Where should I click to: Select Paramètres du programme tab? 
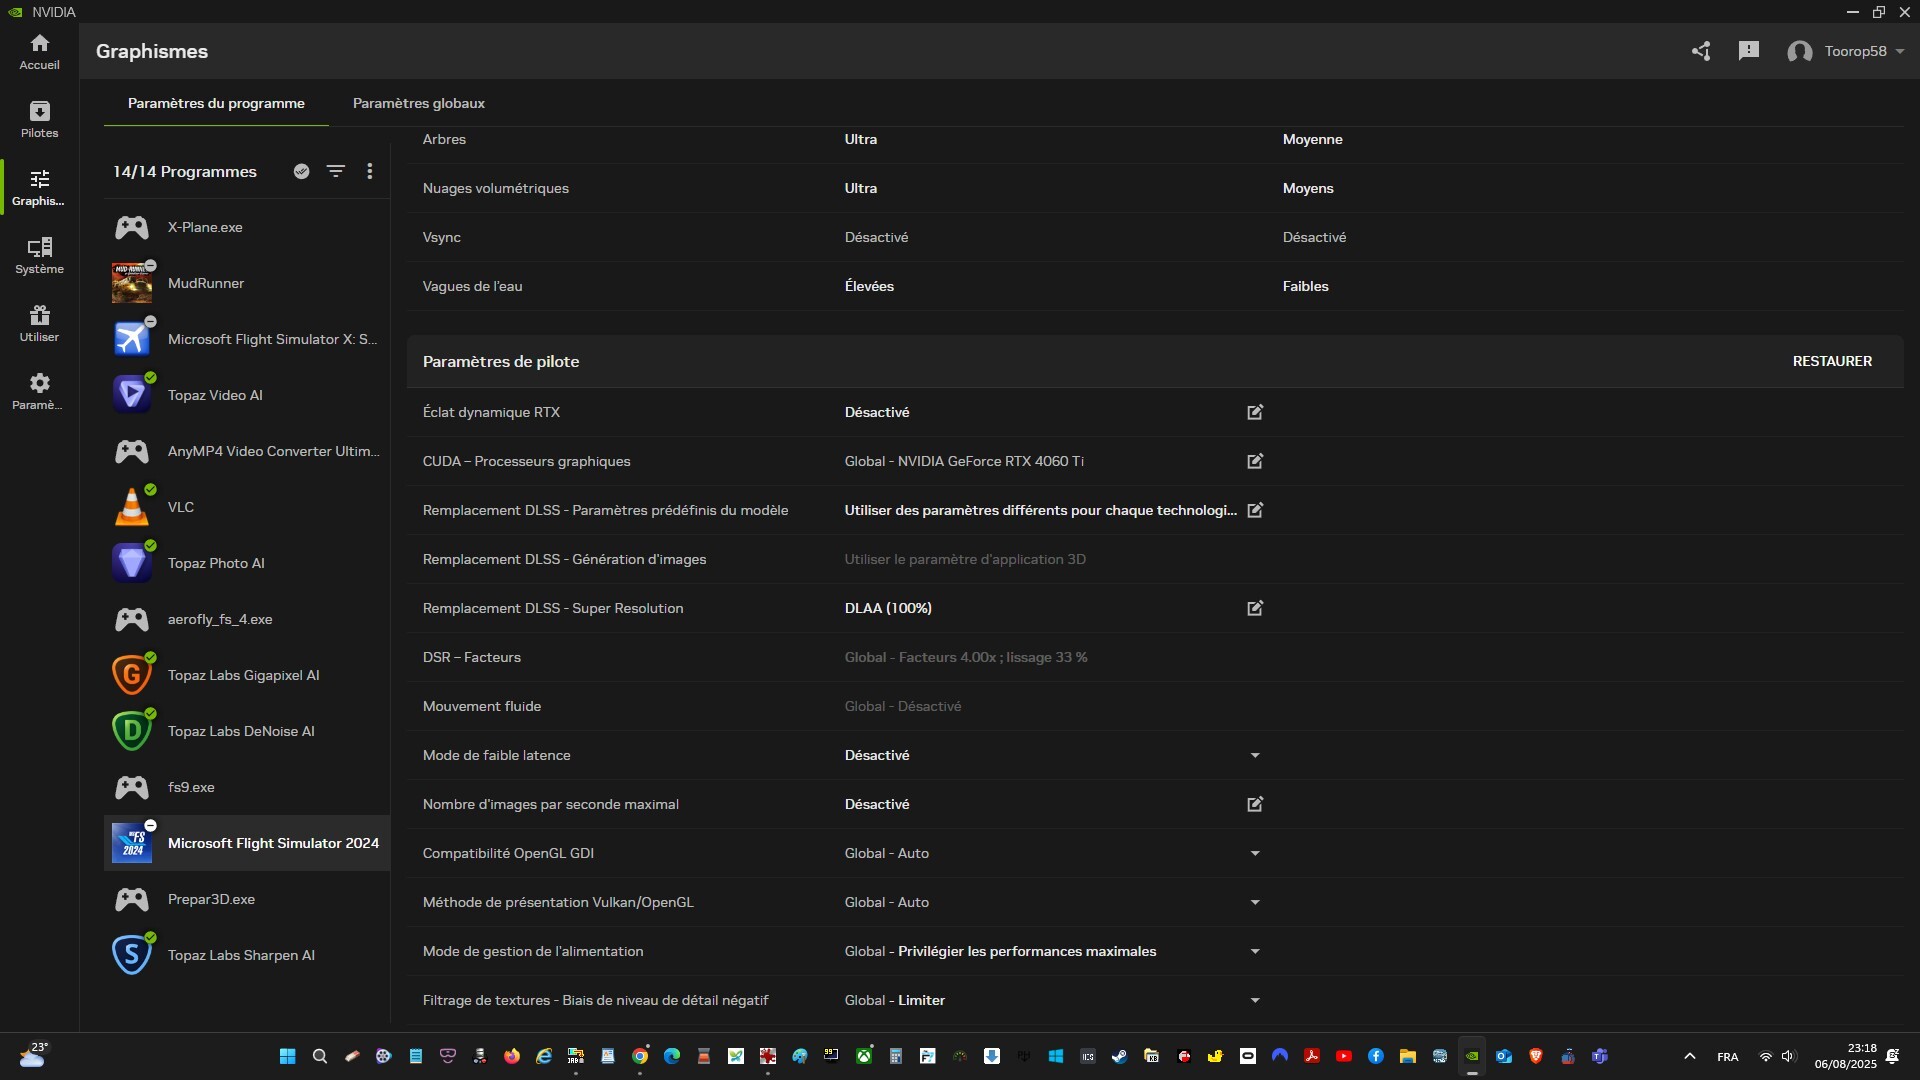pyautogui.click(x=216, y=103)
